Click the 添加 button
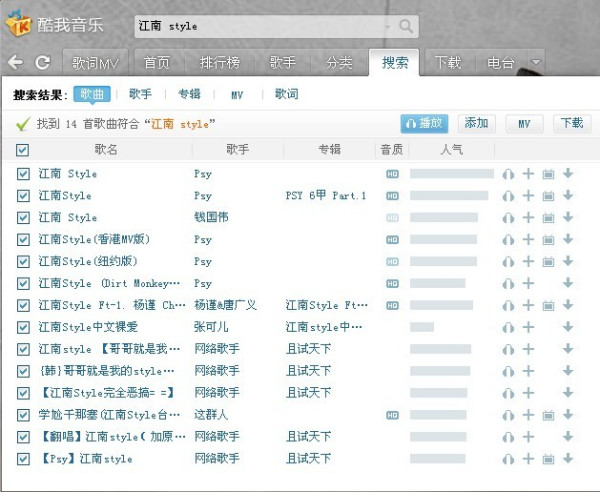This screenshot has height=492, width=600. [476, 124]
